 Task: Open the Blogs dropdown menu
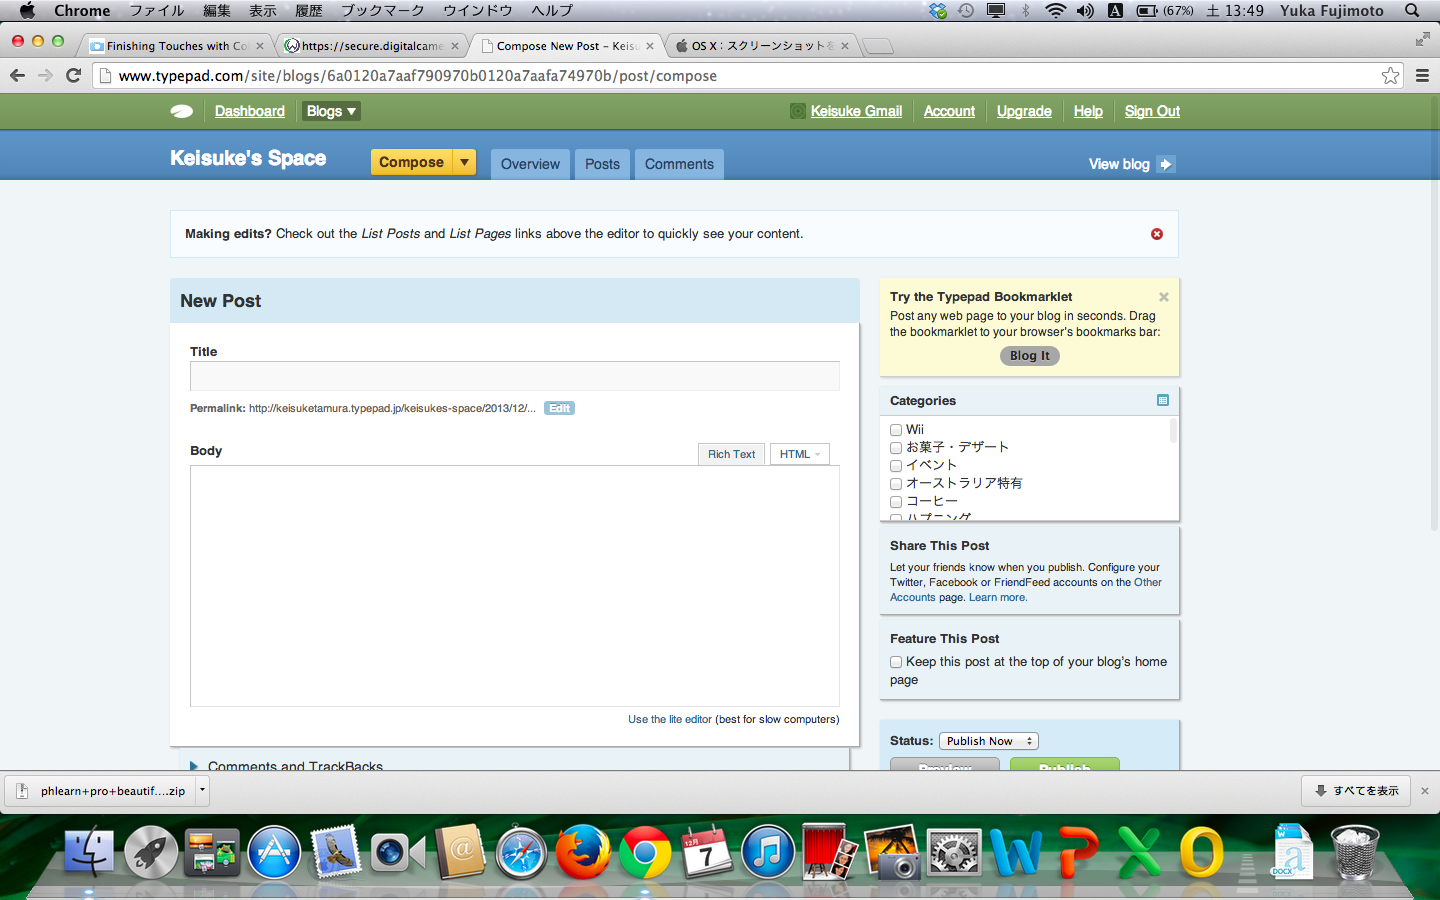pyautogui.click(x=331, y=111)
